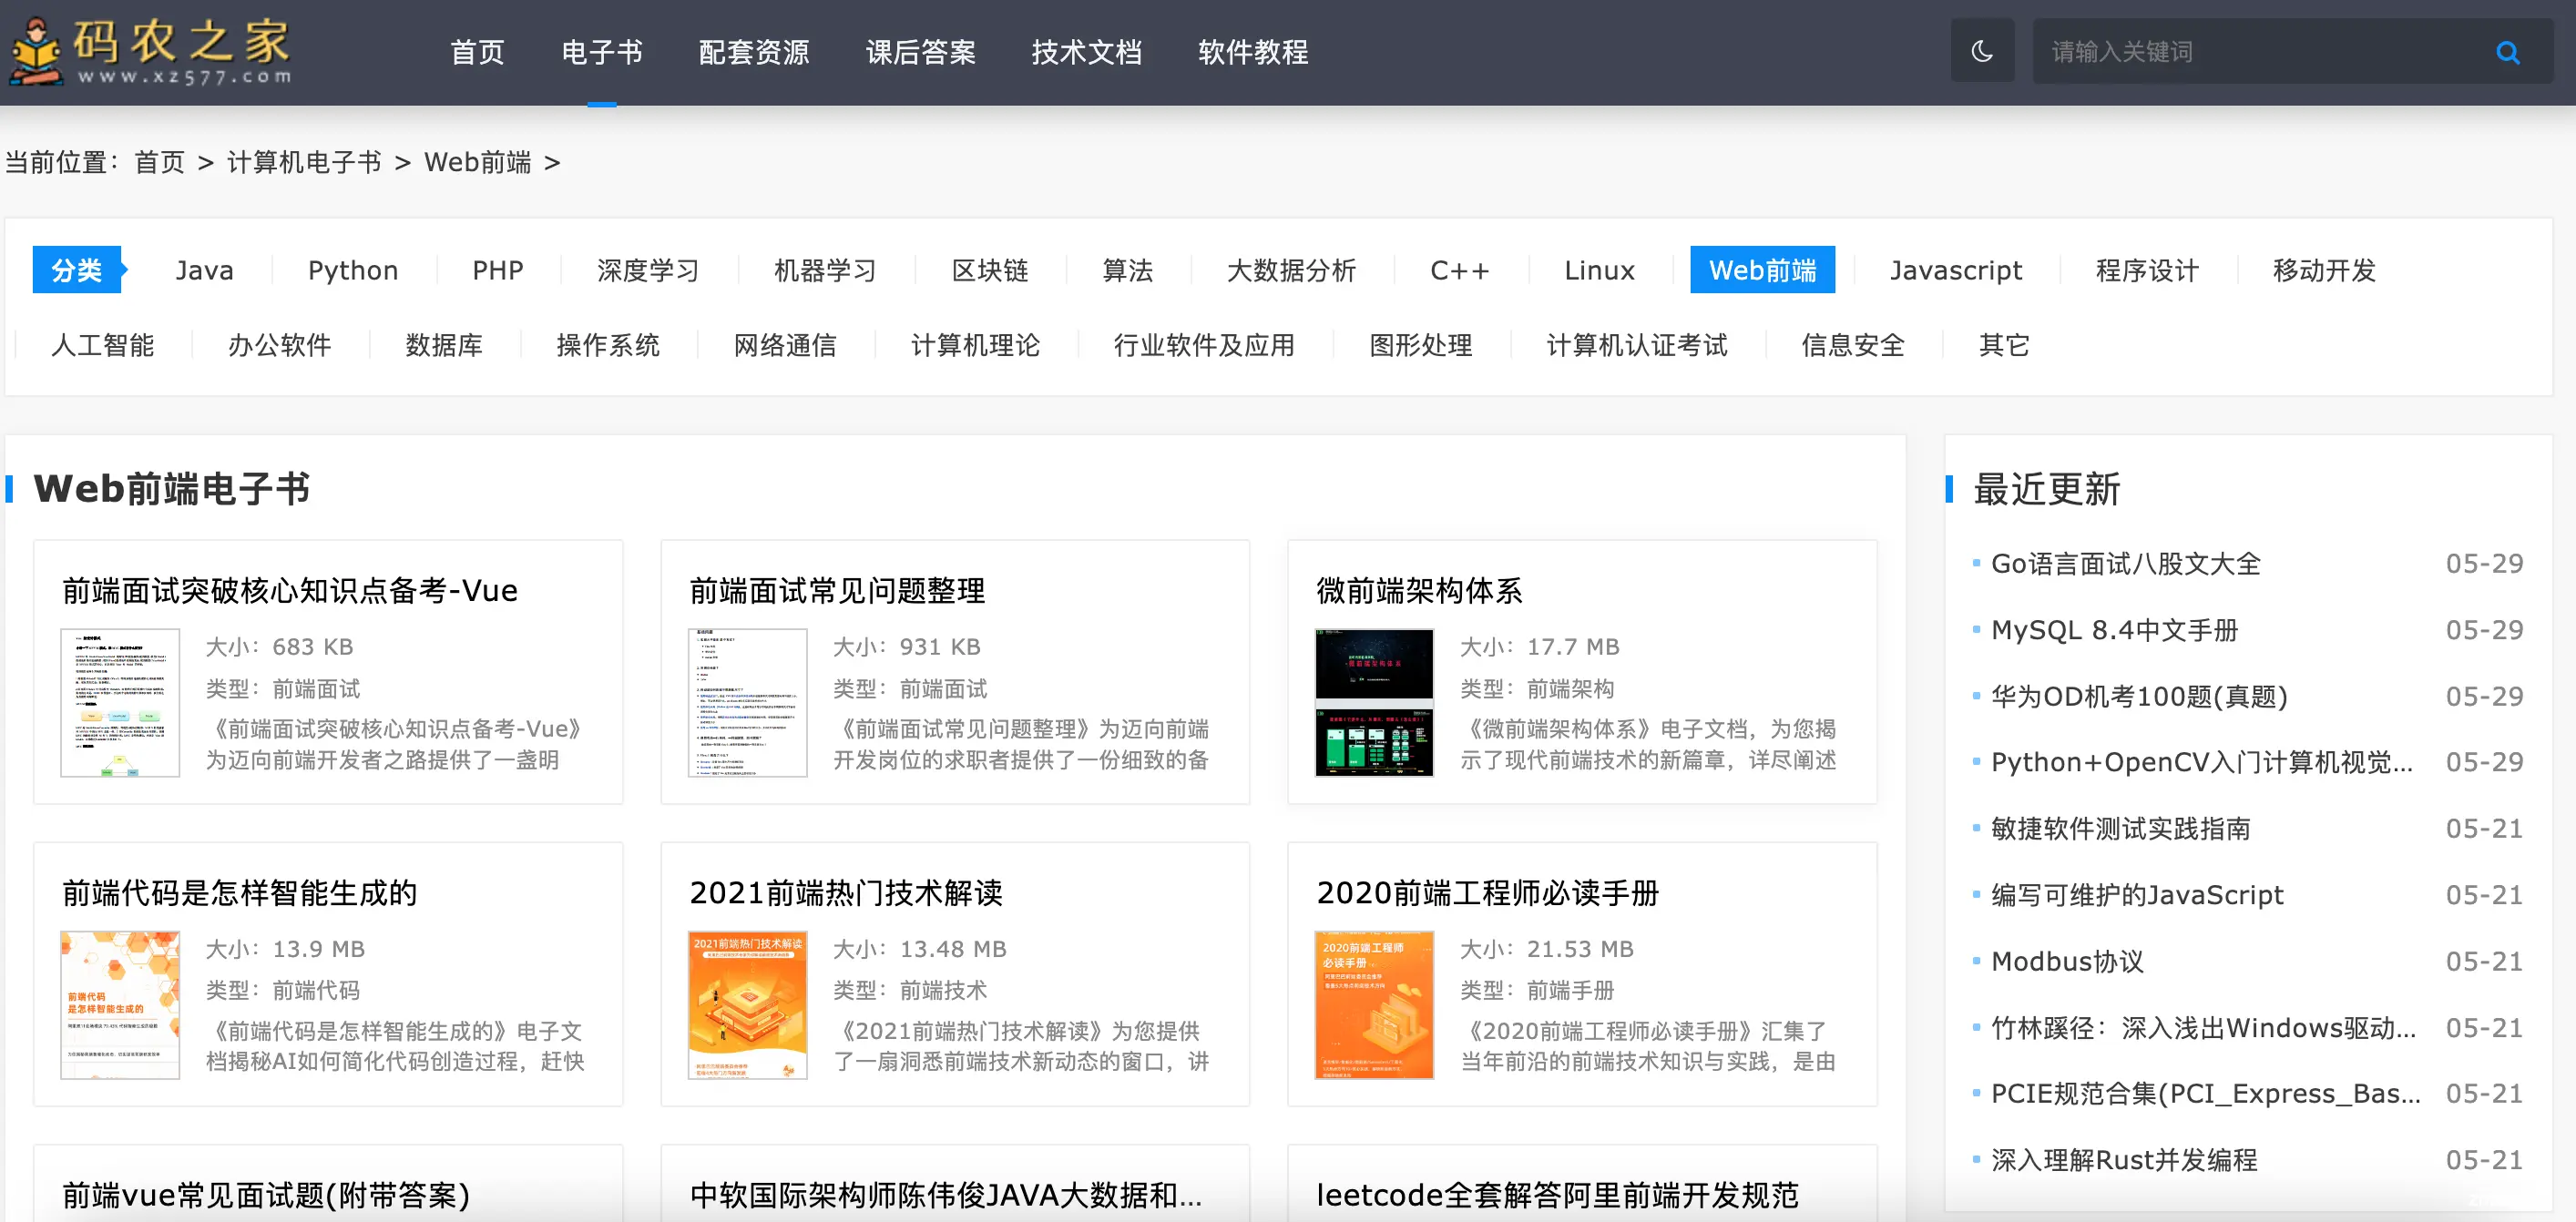
Task: Select the Linux category
Action: point(1599,270)
